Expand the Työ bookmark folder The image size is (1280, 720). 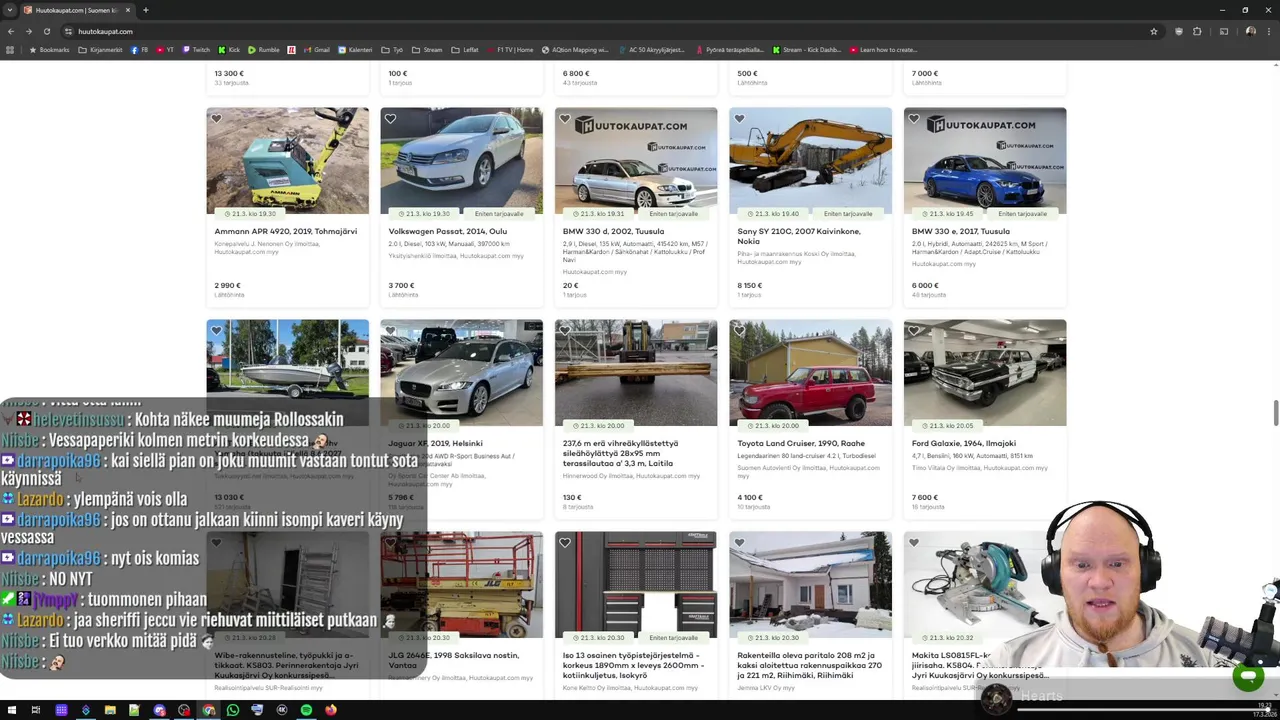392,49
